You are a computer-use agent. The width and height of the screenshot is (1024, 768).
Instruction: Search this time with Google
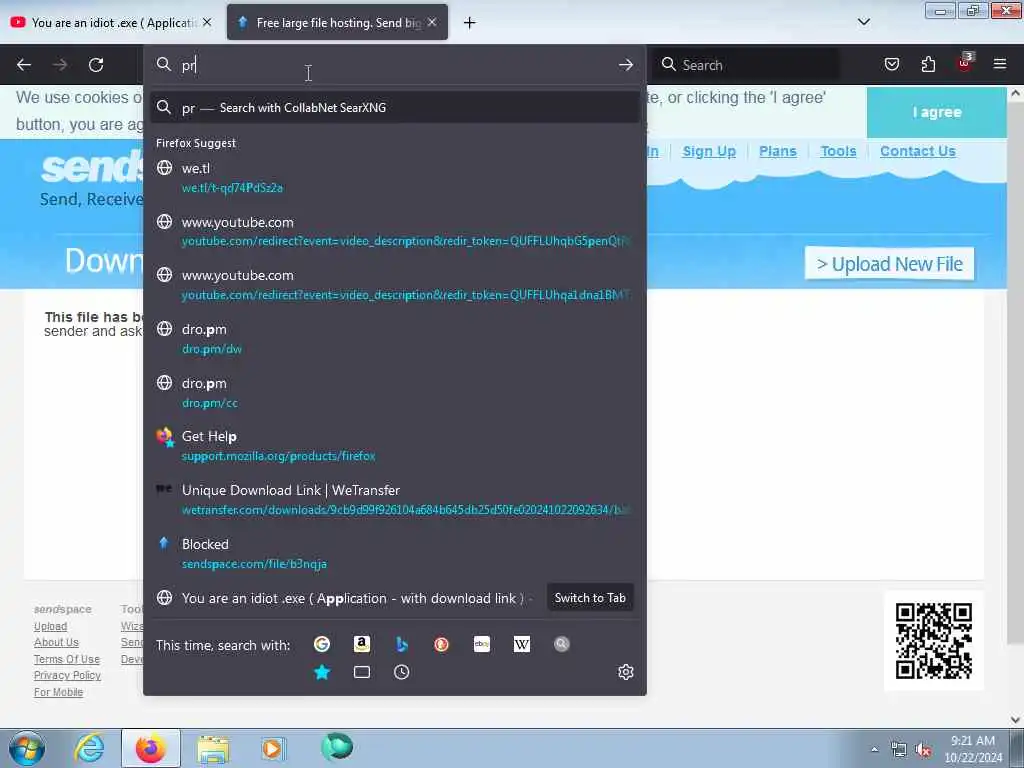coord(322,644)
